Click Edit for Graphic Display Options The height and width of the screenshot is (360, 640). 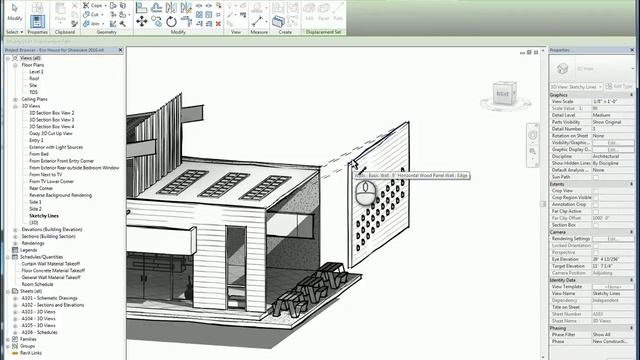click(613, 150)
